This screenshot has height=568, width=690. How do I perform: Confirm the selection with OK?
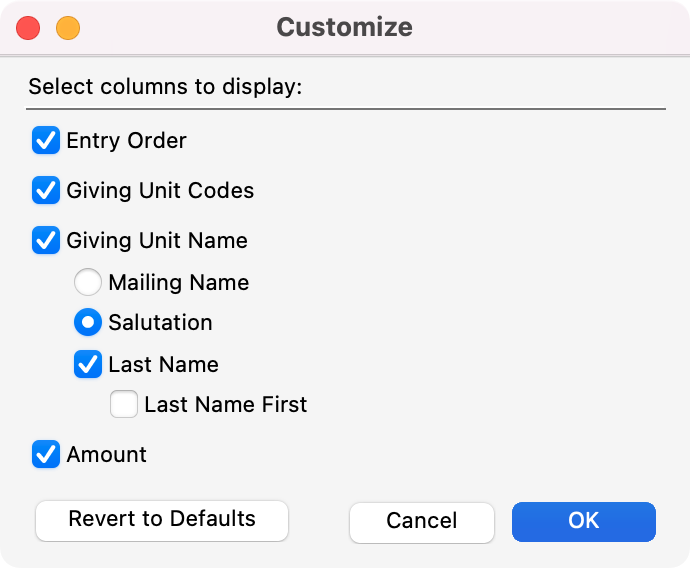pyautogui.click(x=583, y=521)
